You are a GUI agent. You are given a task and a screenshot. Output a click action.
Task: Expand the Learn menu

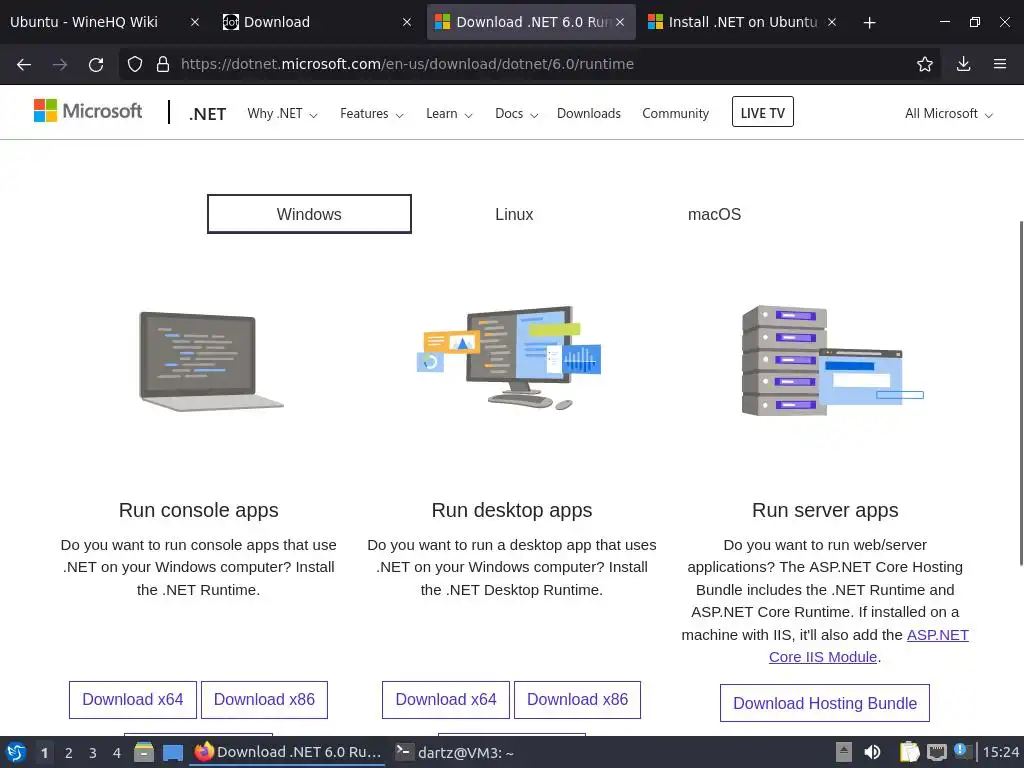(x=449, y=114)
